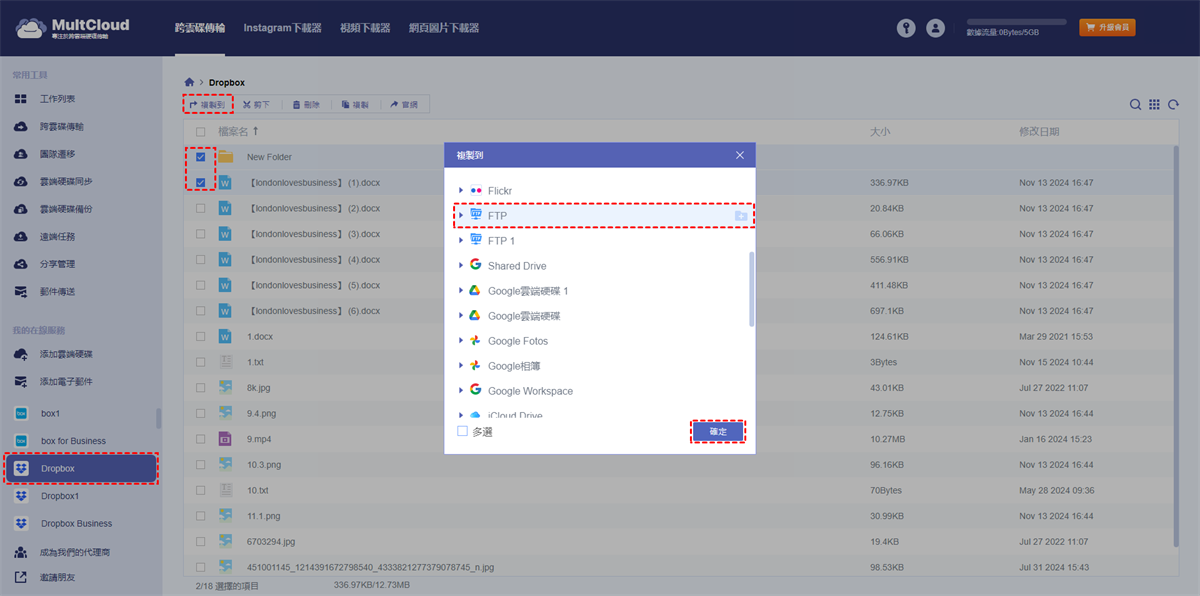The width and height of the screenshot is (1200, 596).
Task: Open the search icon above file list
Action: point(1136,104)
